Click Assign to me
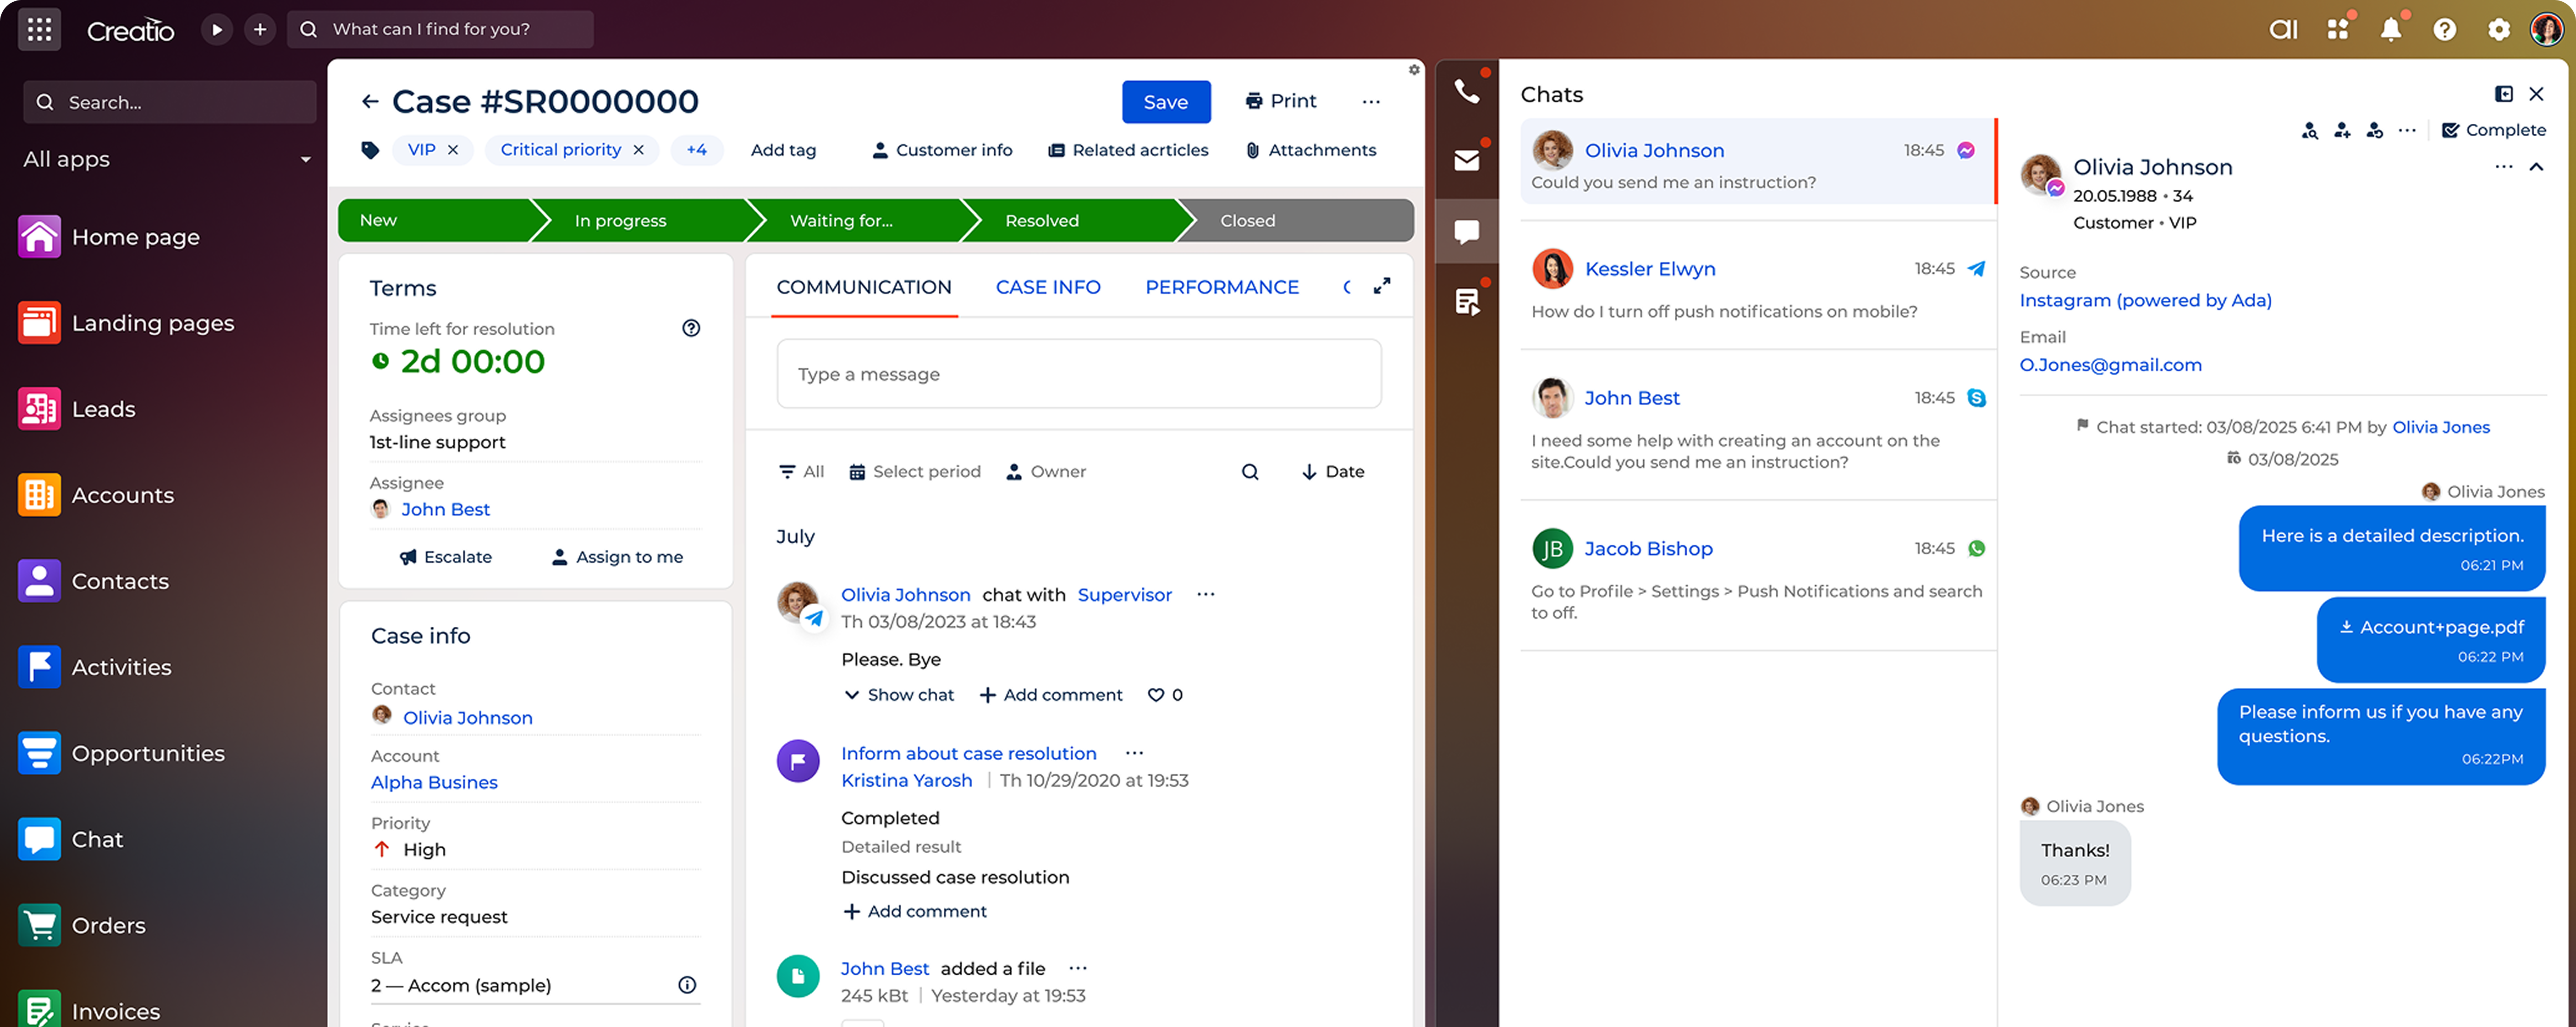This screenshot has height=1027, width=2576. coord(618,557)
